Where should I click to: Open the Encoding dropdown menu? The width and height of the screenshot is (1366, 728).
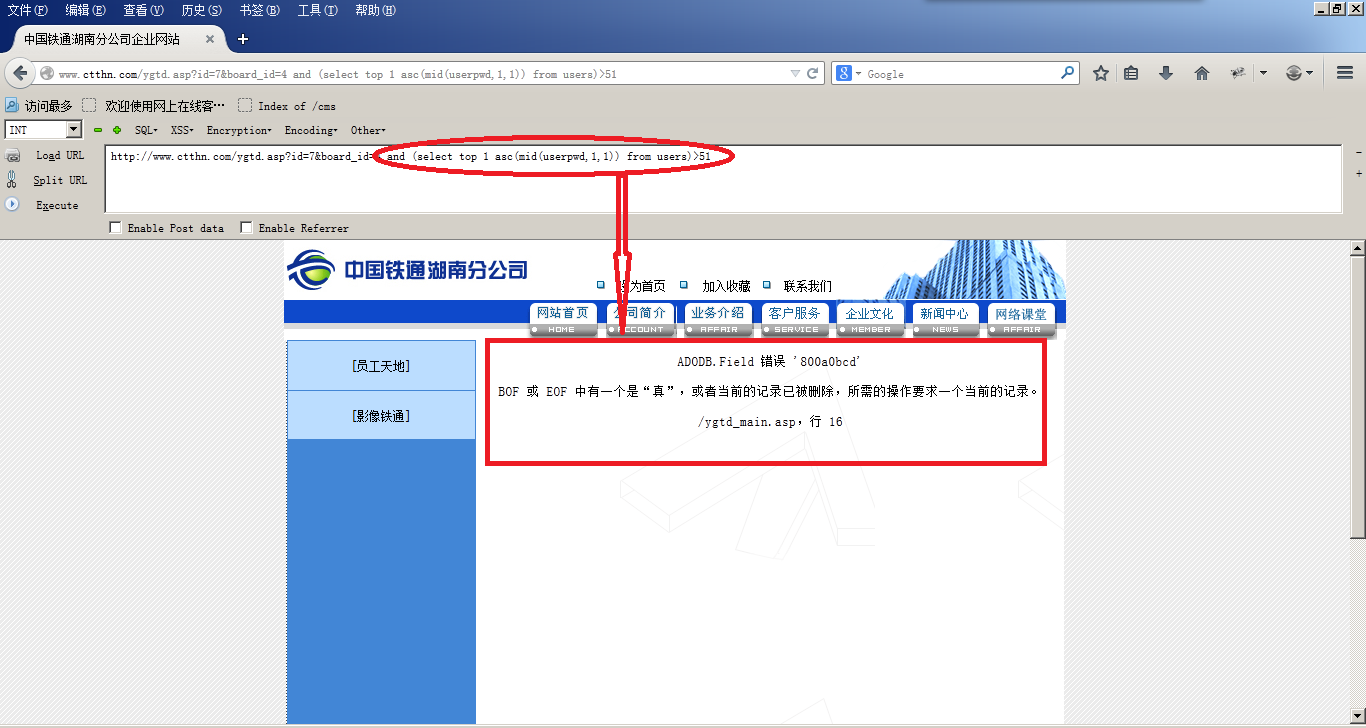[311, 130]
